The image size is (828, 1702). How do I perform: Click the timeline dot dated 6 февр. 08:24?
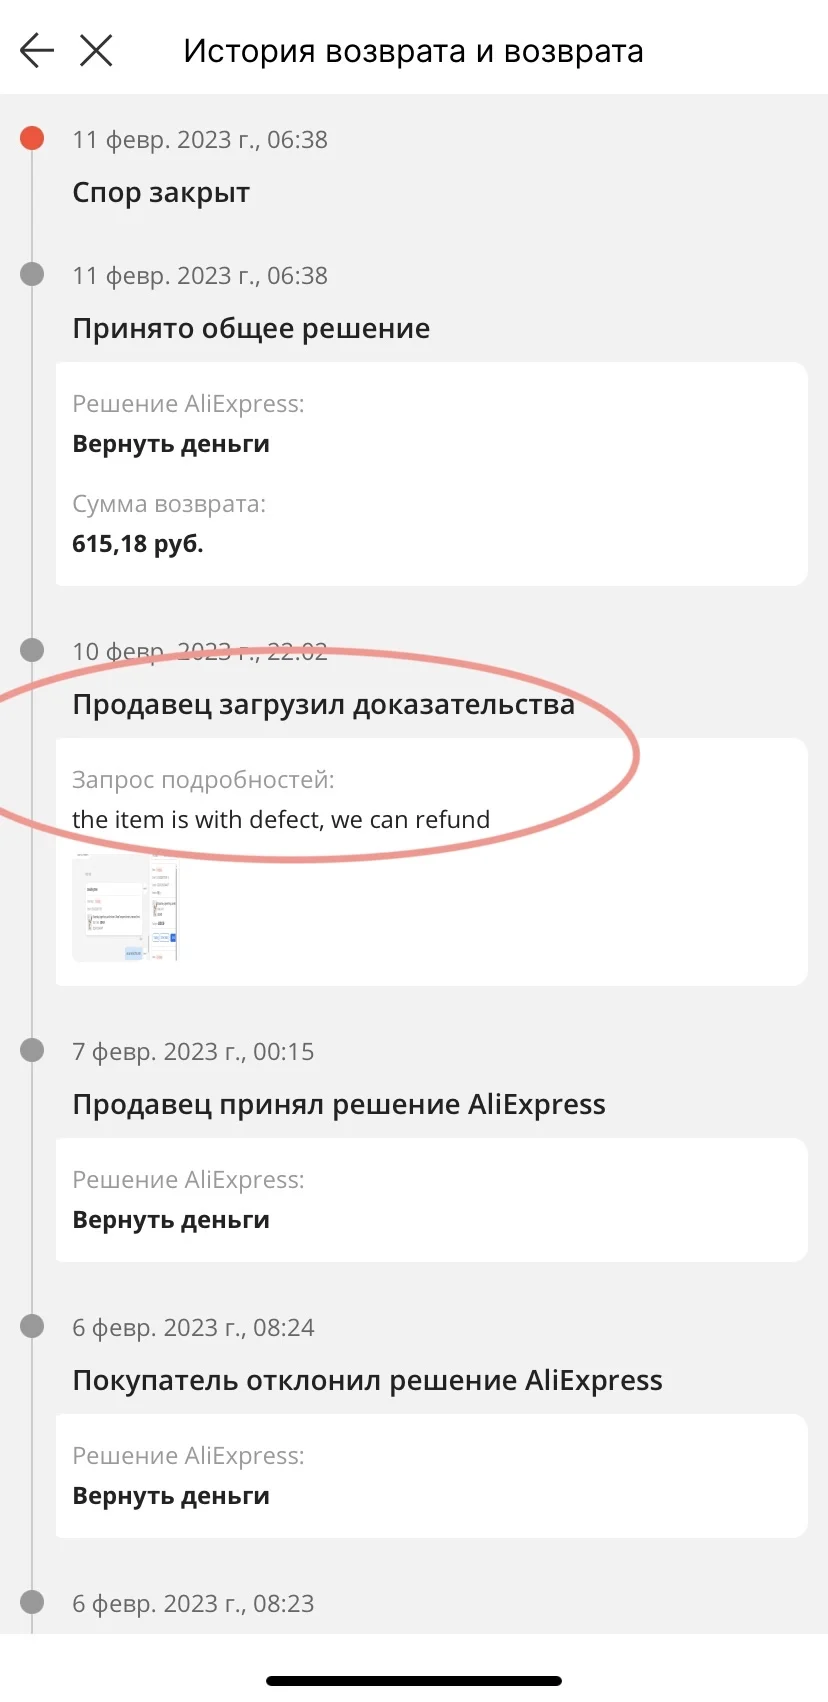tap(32, 1326)
